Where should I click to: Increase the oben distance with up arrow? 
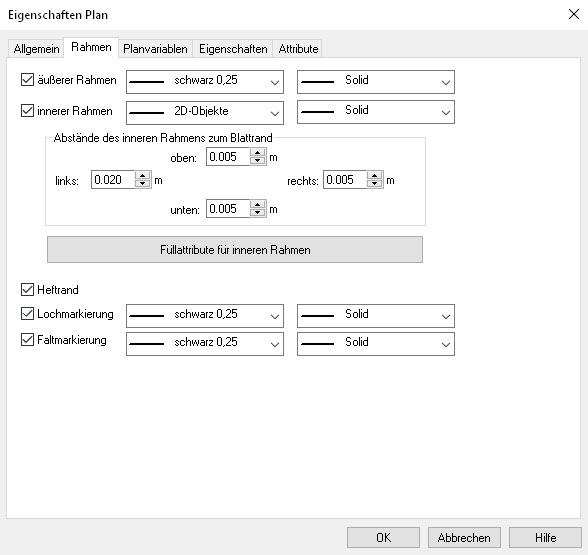click(257, 153)
